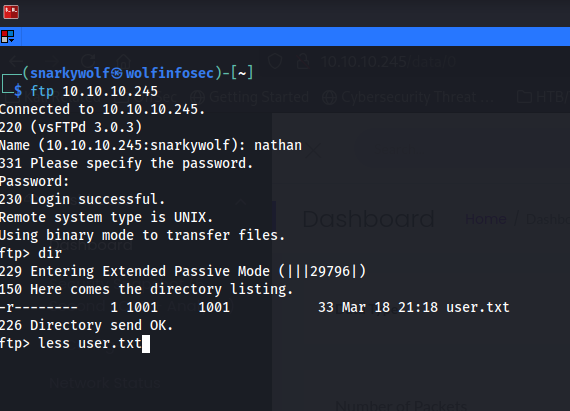This screenshot has height=411, width=570.
Task: Open the Cybersecurity Threat bookmark
Action: (x=408, y=97)
